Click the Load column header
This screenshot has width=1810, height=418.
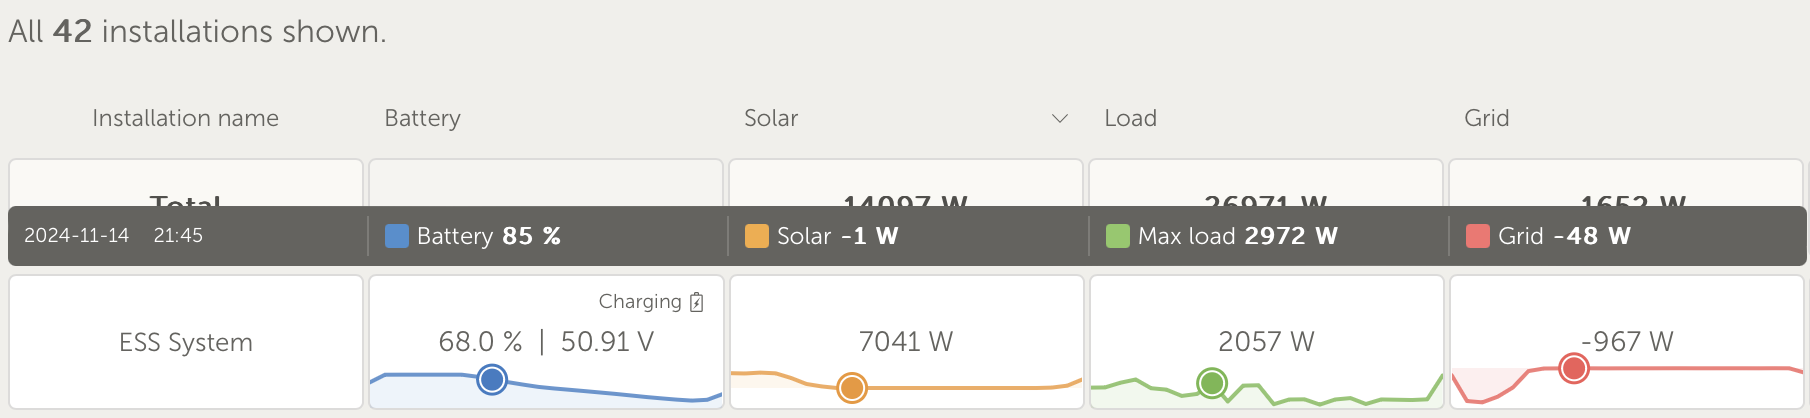coord(1130,119)
